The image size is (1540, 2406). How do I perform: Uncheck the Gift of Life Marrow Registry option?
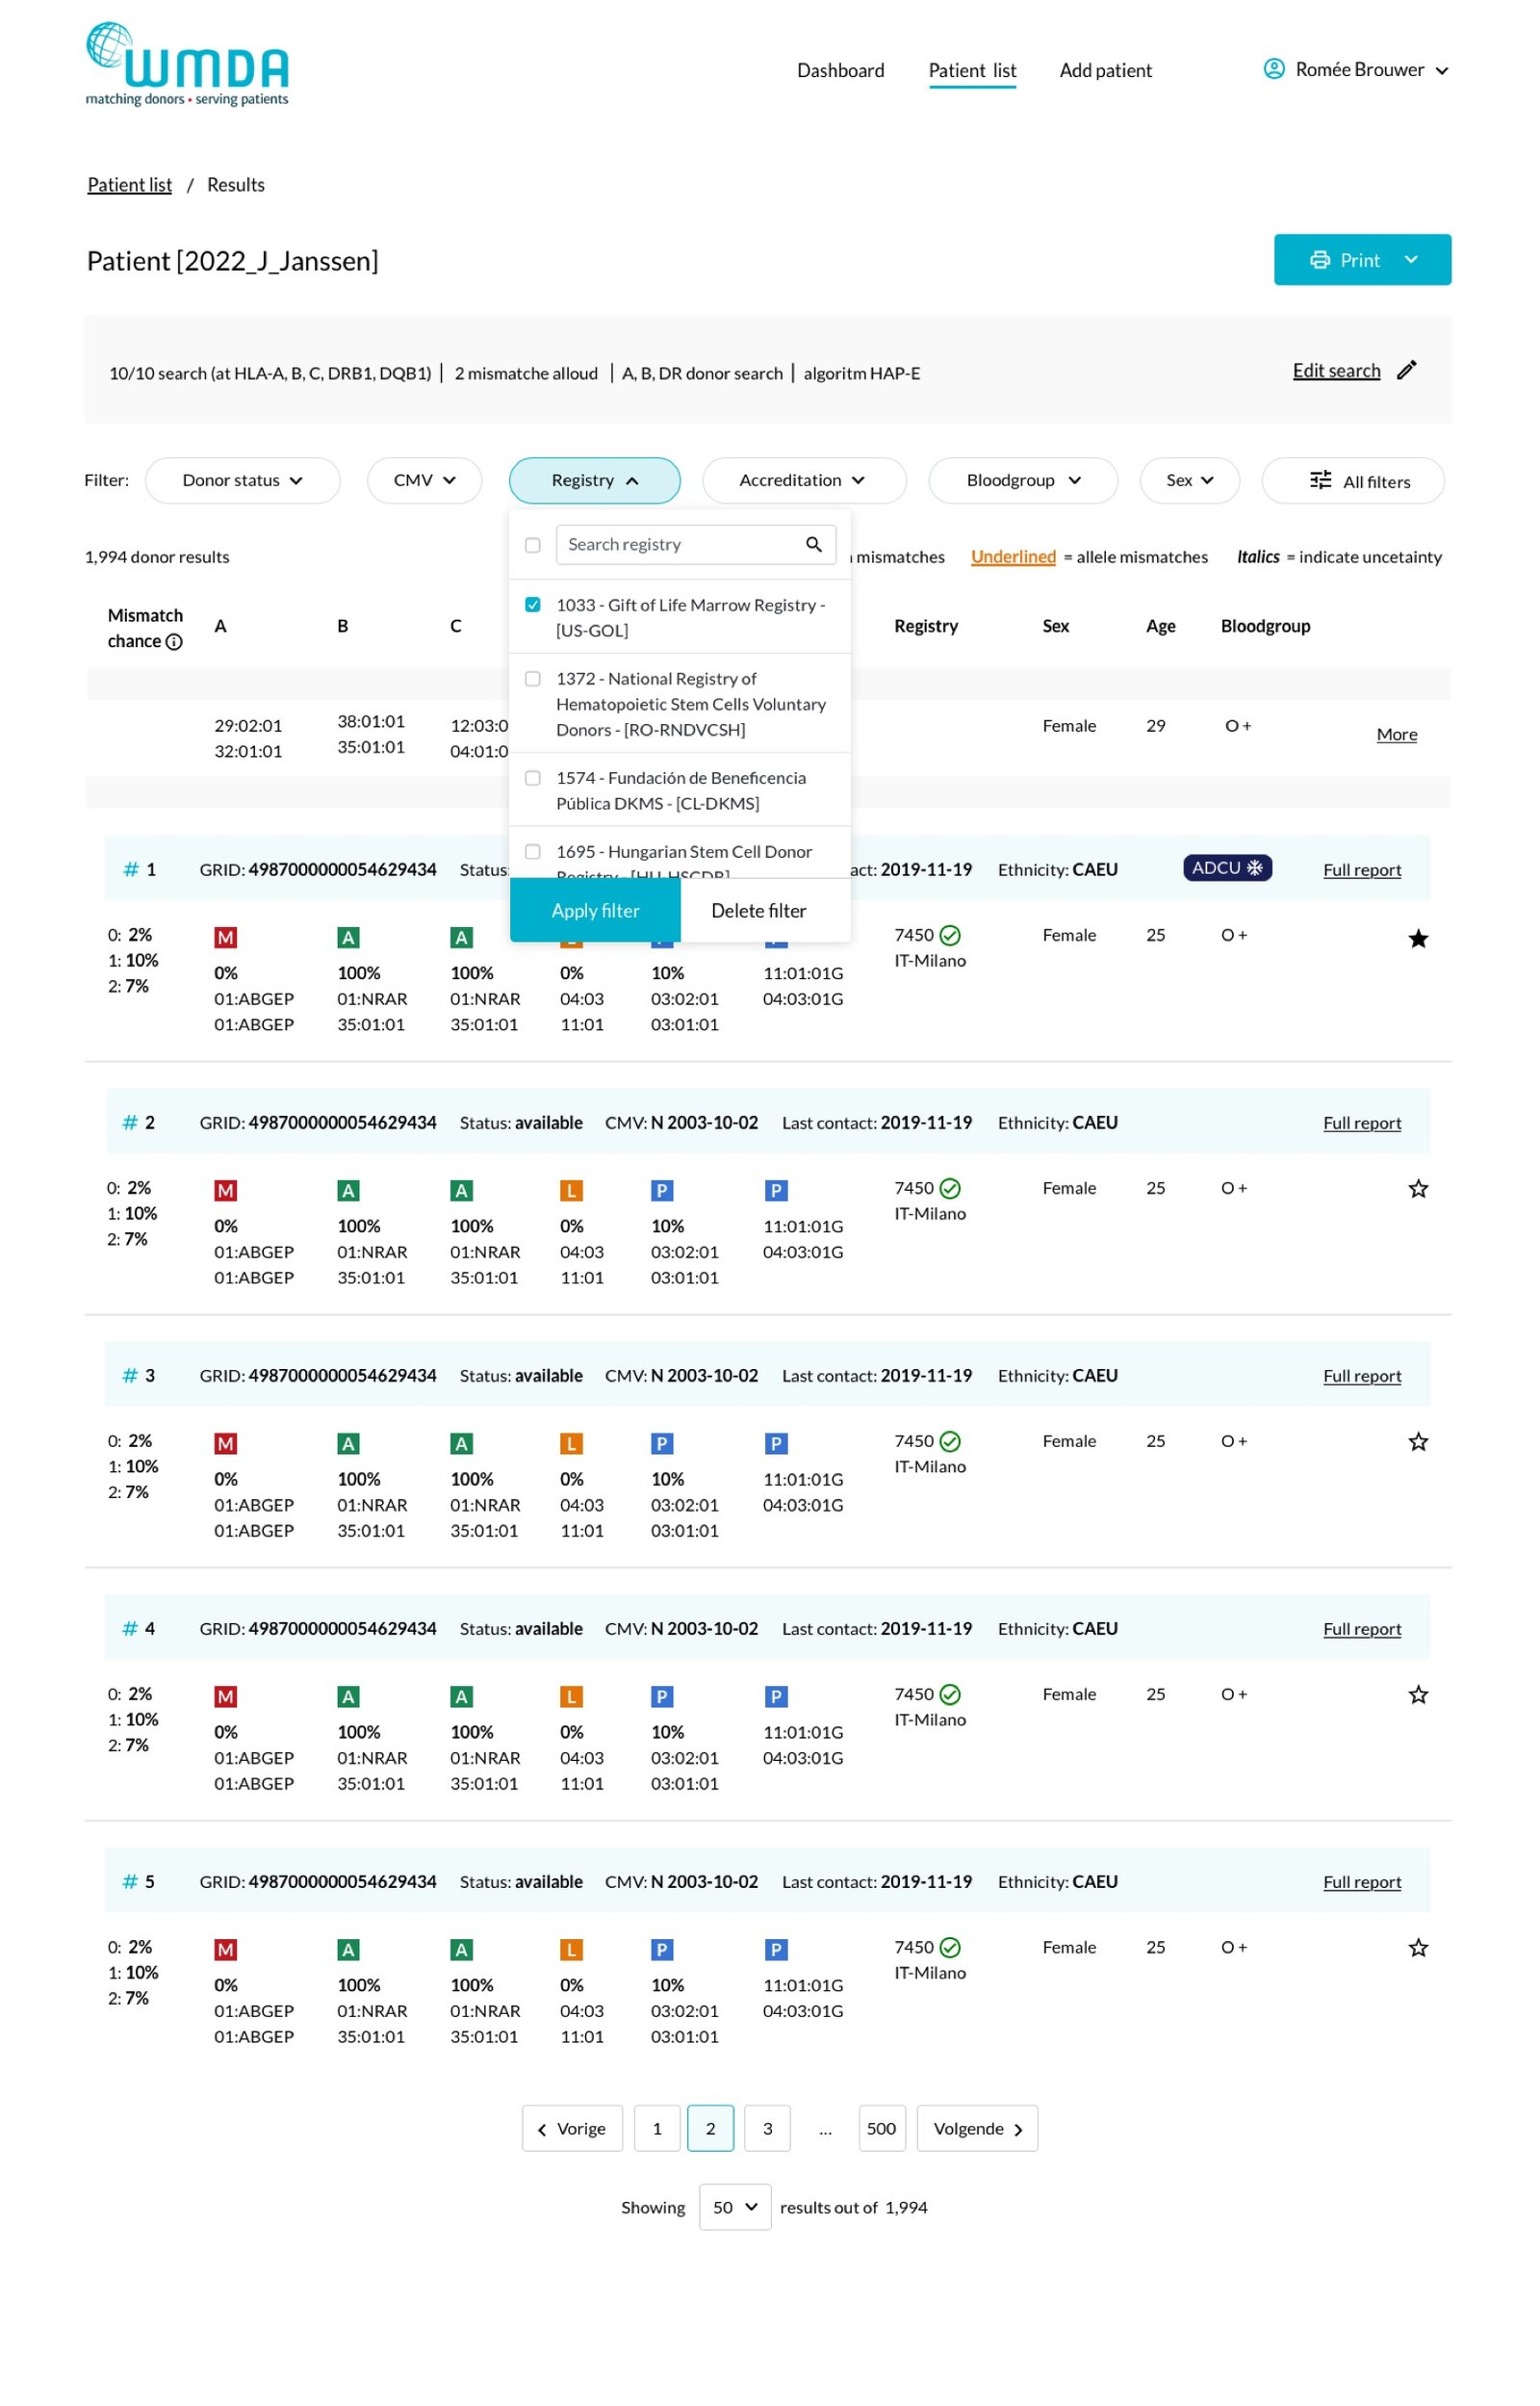[x=533, y=605]
